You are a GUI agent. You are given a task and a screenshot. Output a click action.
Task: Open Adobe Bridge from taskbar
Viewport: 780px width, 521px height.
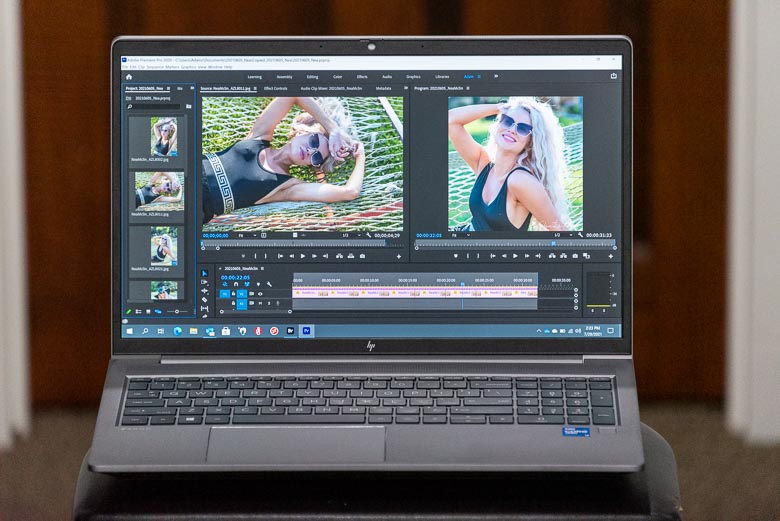[290, 331]
